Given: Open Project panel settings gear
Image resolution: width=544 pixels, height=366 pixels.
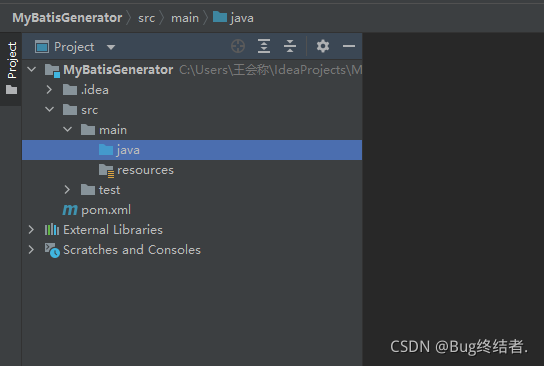Looking at the screenshot, I should [323, 46].
